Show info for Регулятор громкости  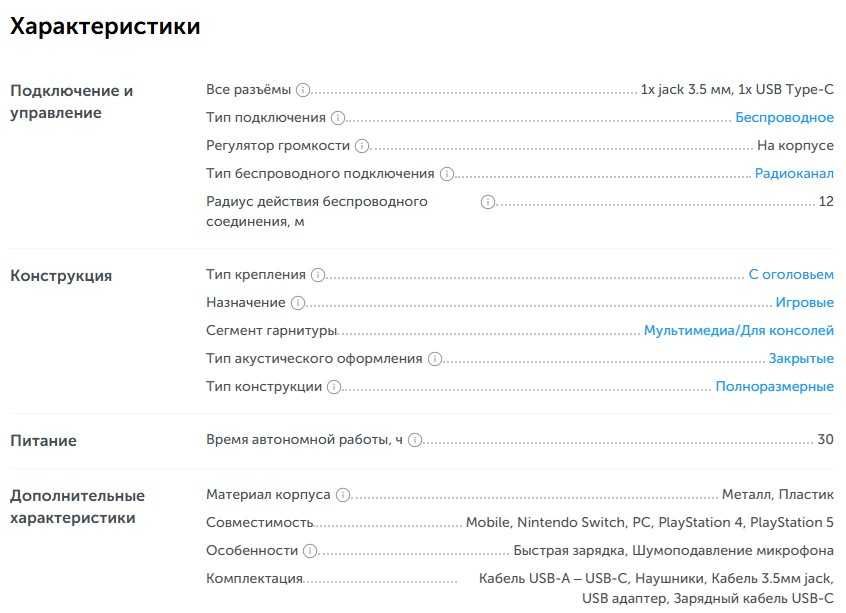pos(363,146)
